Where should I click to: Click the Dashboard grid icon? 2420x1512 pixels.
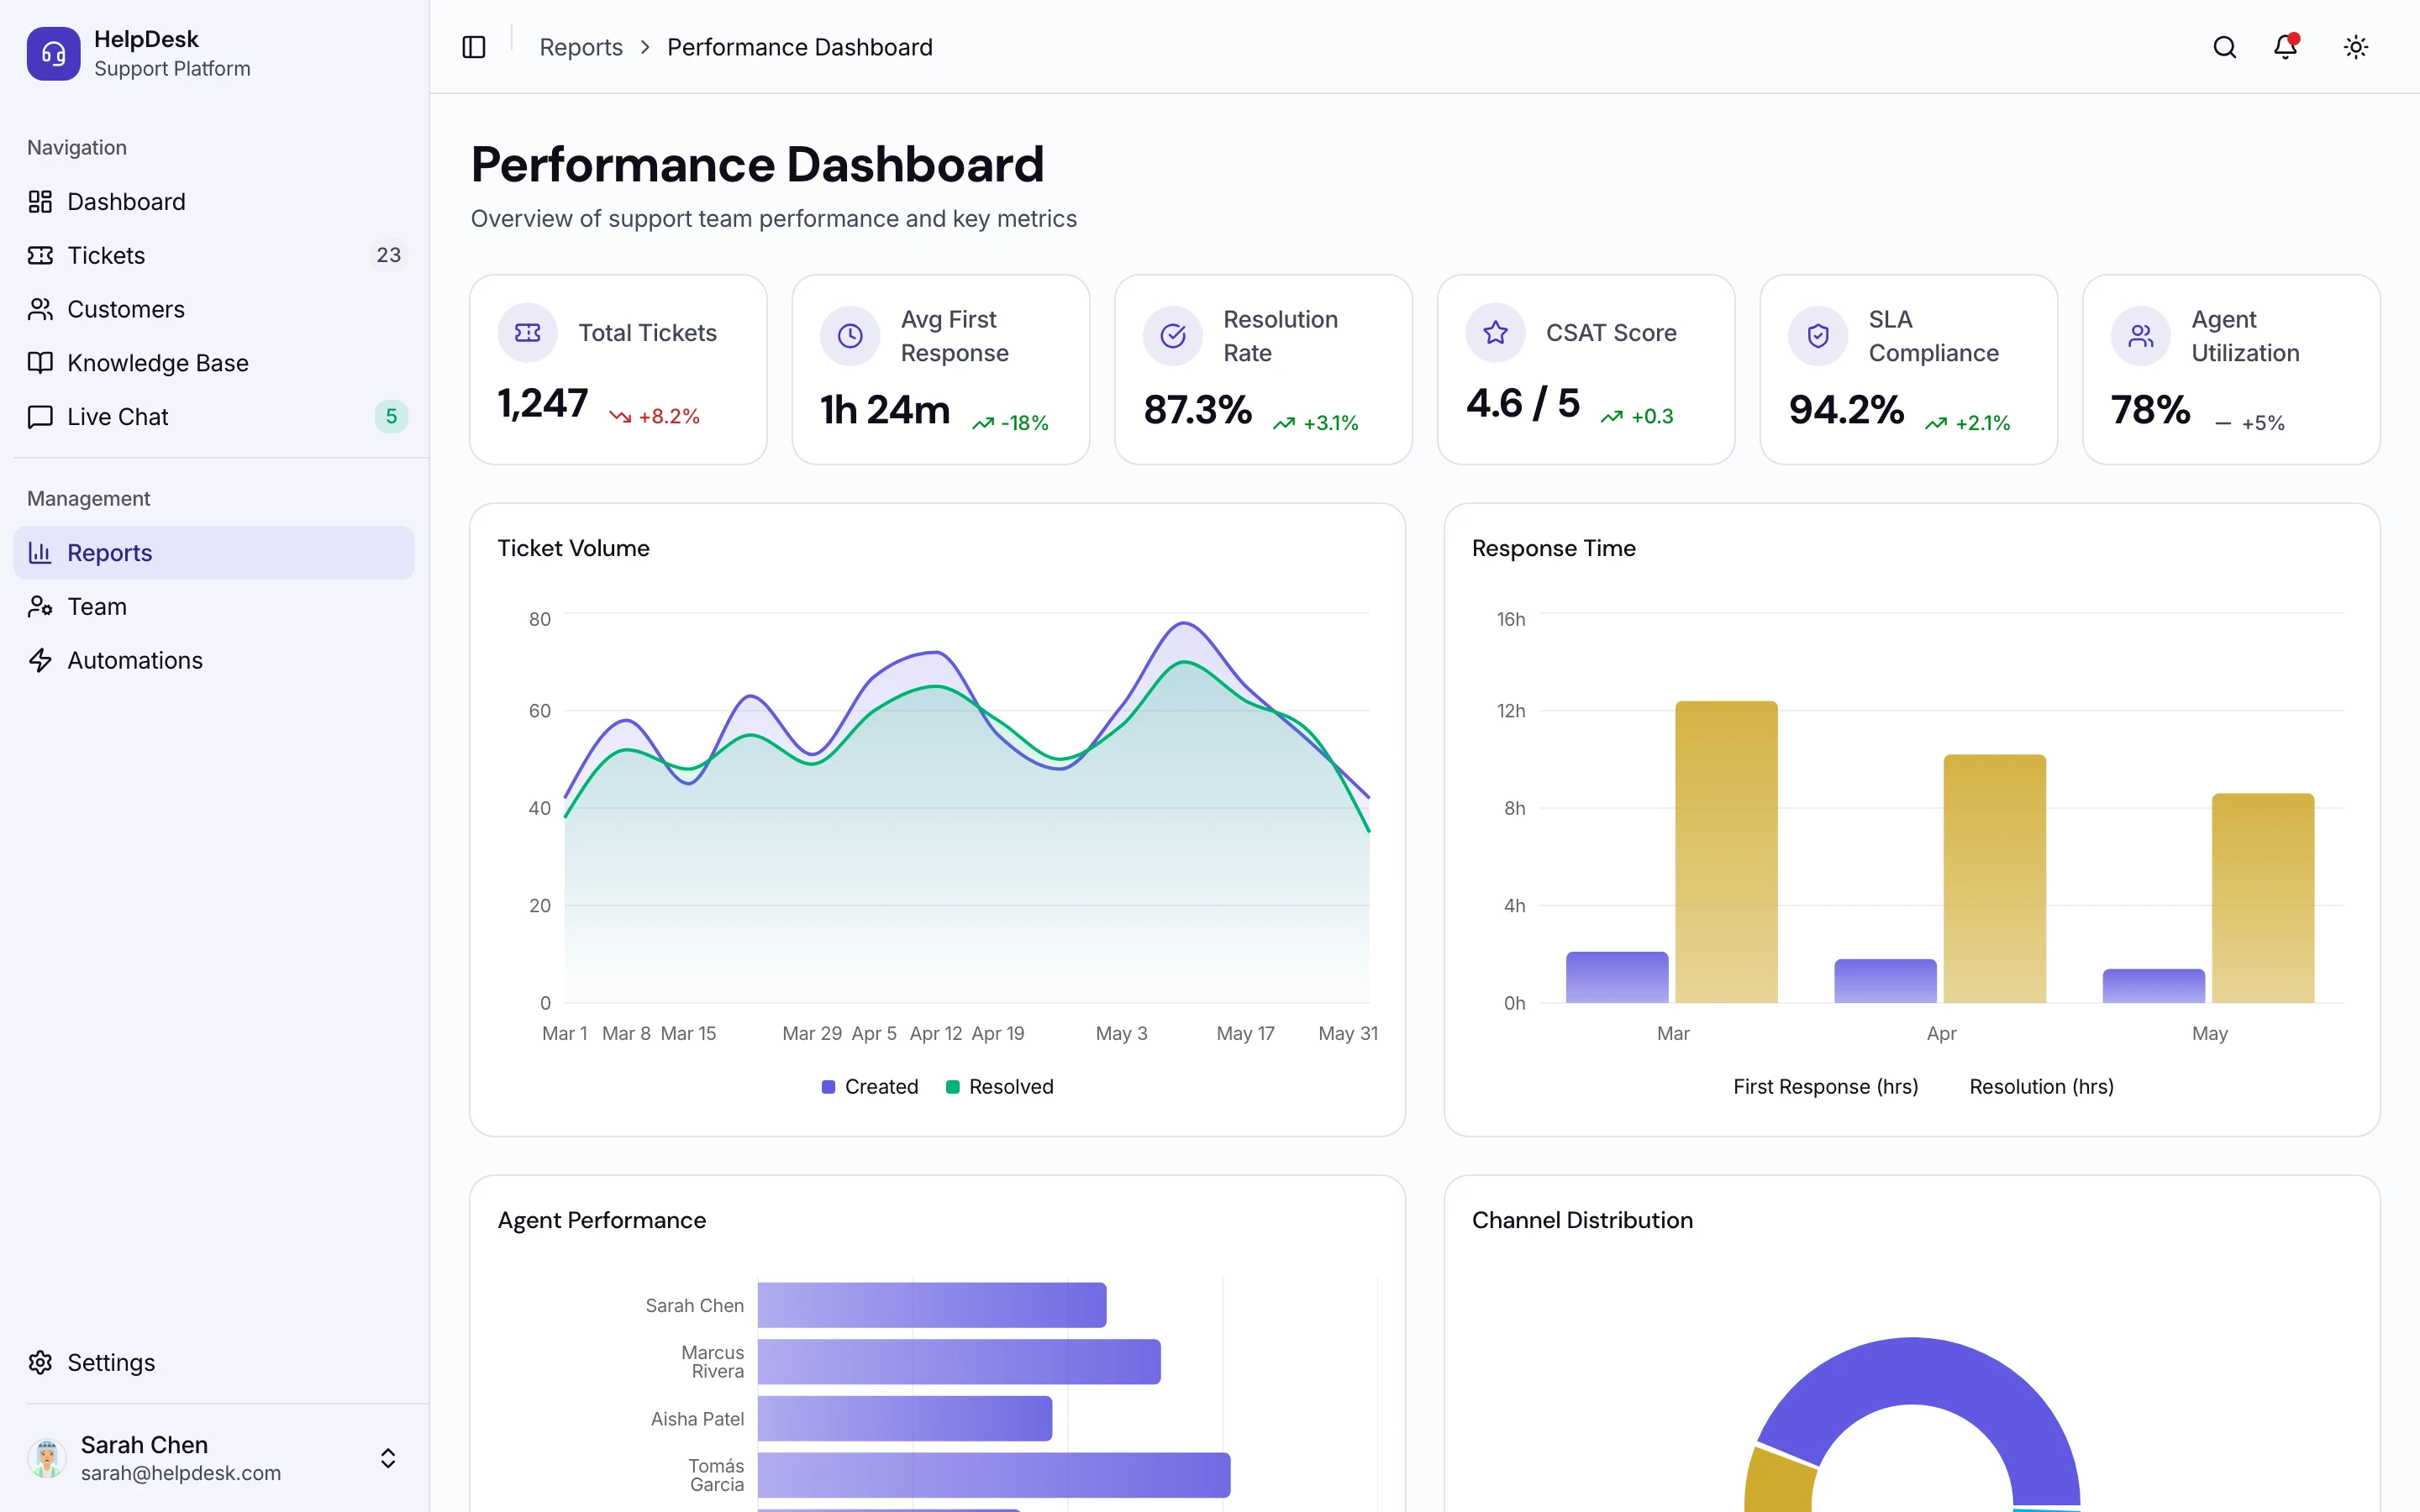pyautogui.click(x=40, y=202)
